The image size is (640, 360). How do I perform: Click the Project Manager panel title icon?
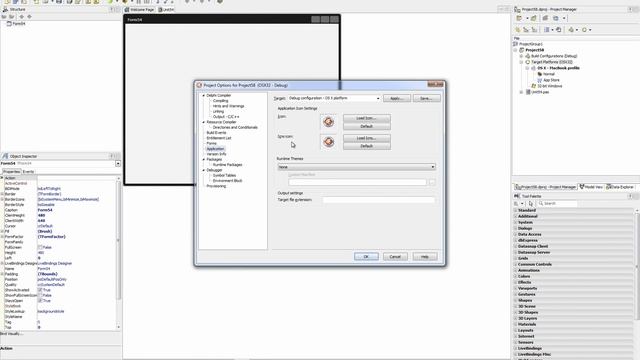pos(517,9)
